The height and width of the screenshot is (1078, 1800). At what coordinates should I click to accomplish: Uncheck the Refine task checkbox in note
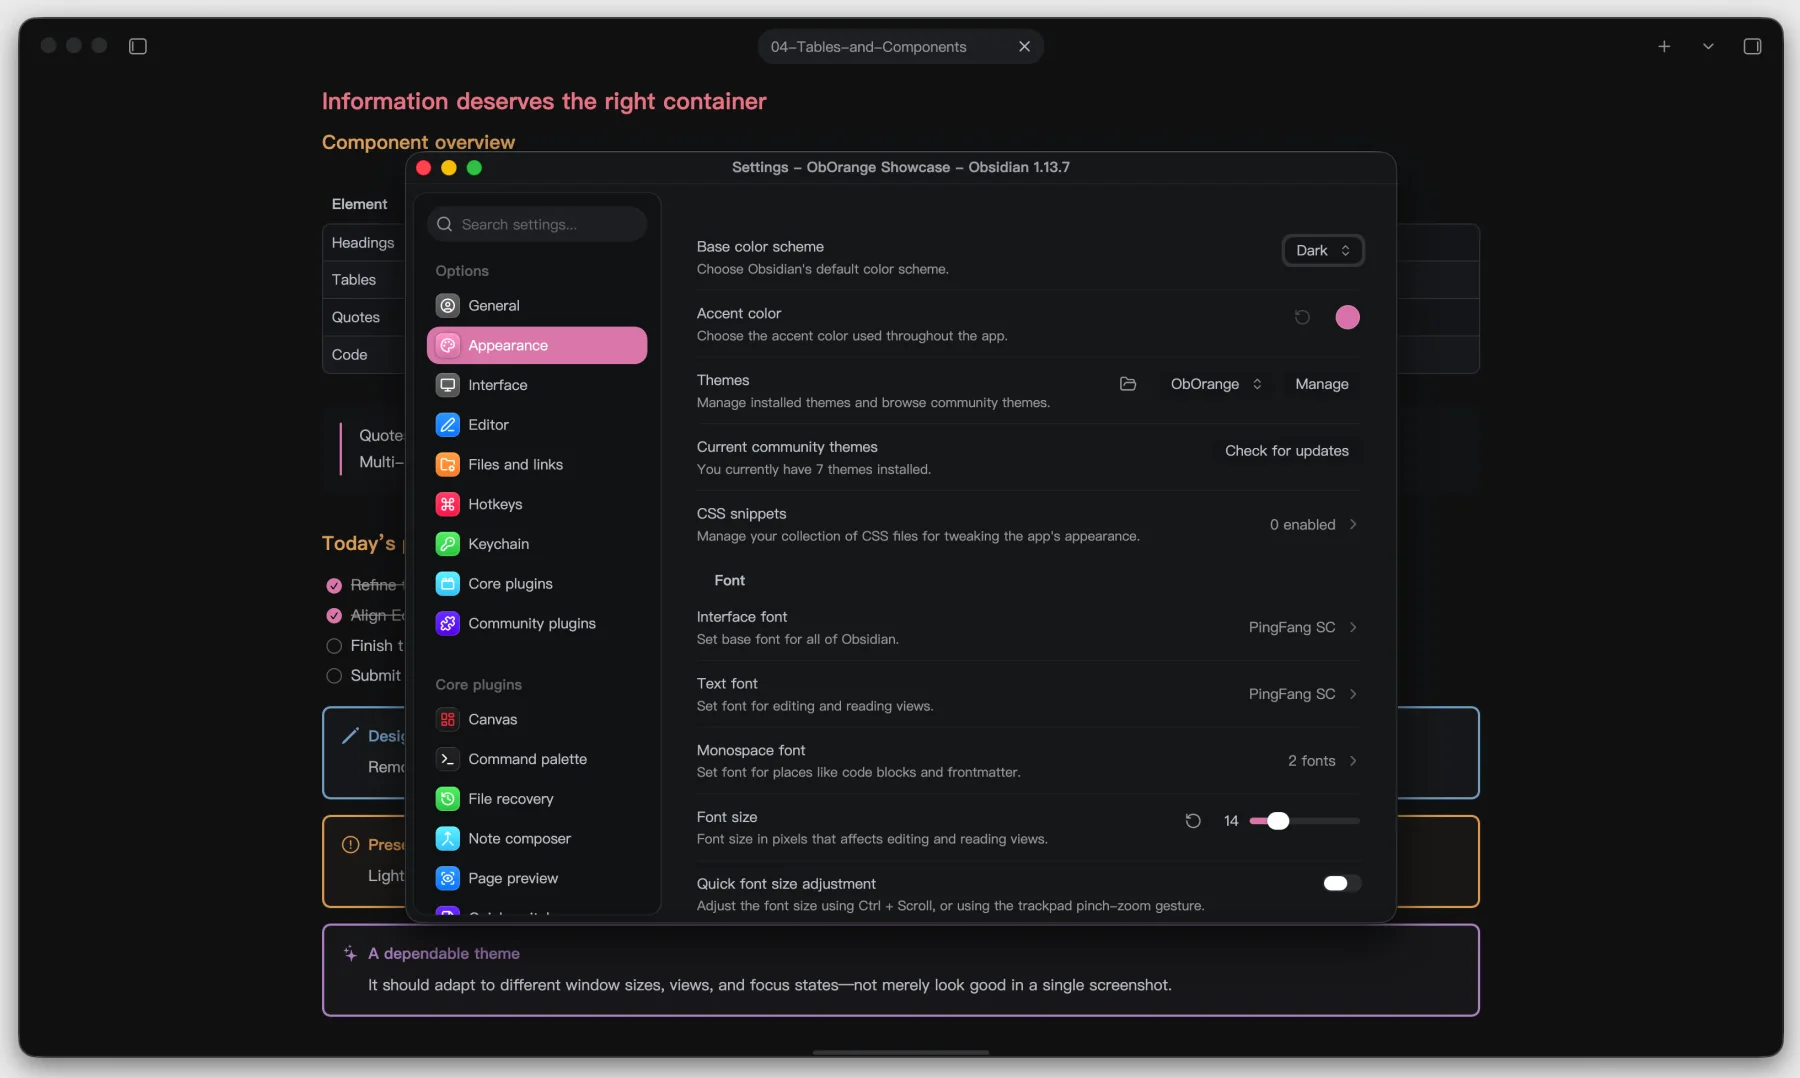pyautogui.click(x=334, y=585)
